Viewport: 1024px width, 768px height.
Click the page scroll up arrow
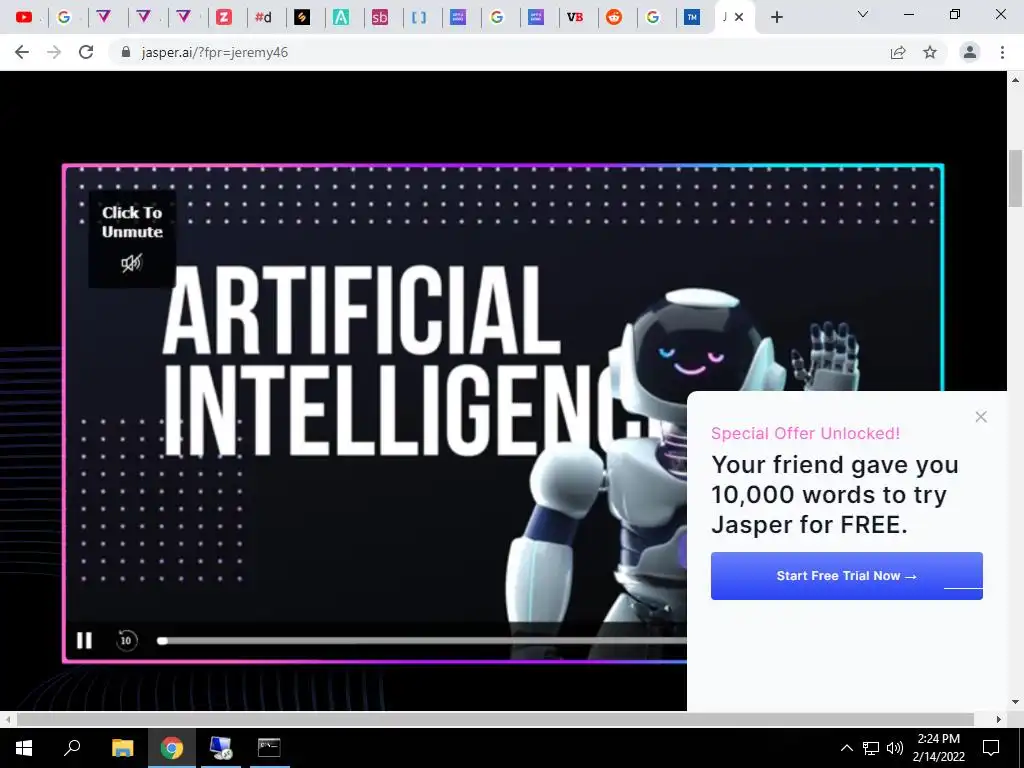click(x=1015, y=80)
